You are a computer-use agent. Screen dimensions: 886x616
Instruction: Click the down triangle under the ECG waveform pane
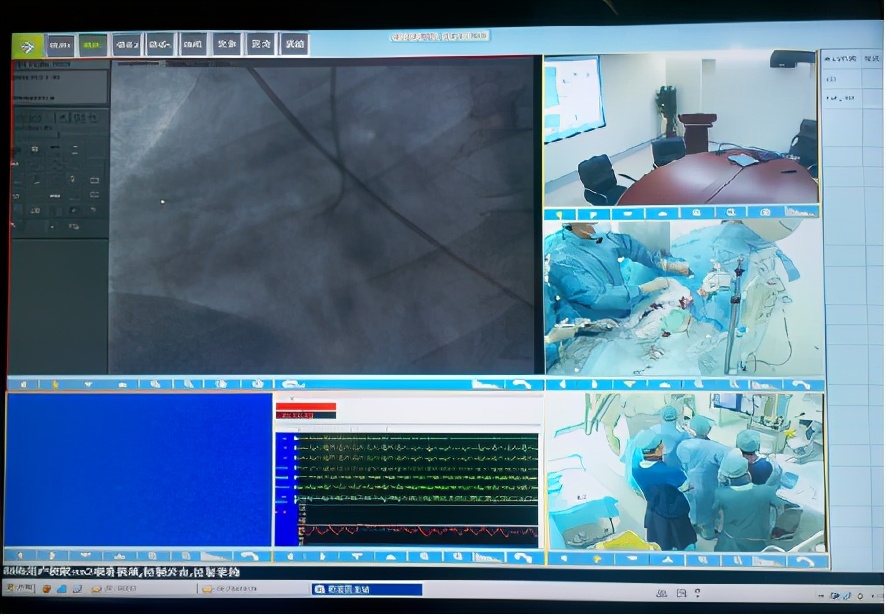[x=357, y=557]
